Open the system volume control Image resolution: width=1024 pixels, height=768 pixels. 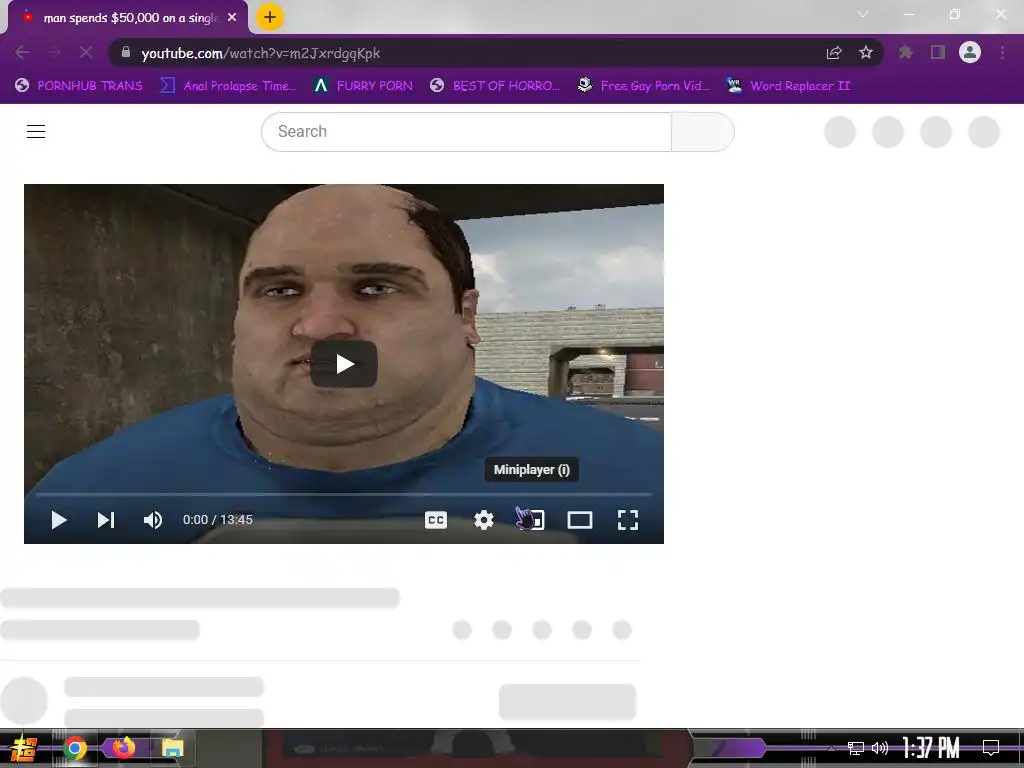880,748
